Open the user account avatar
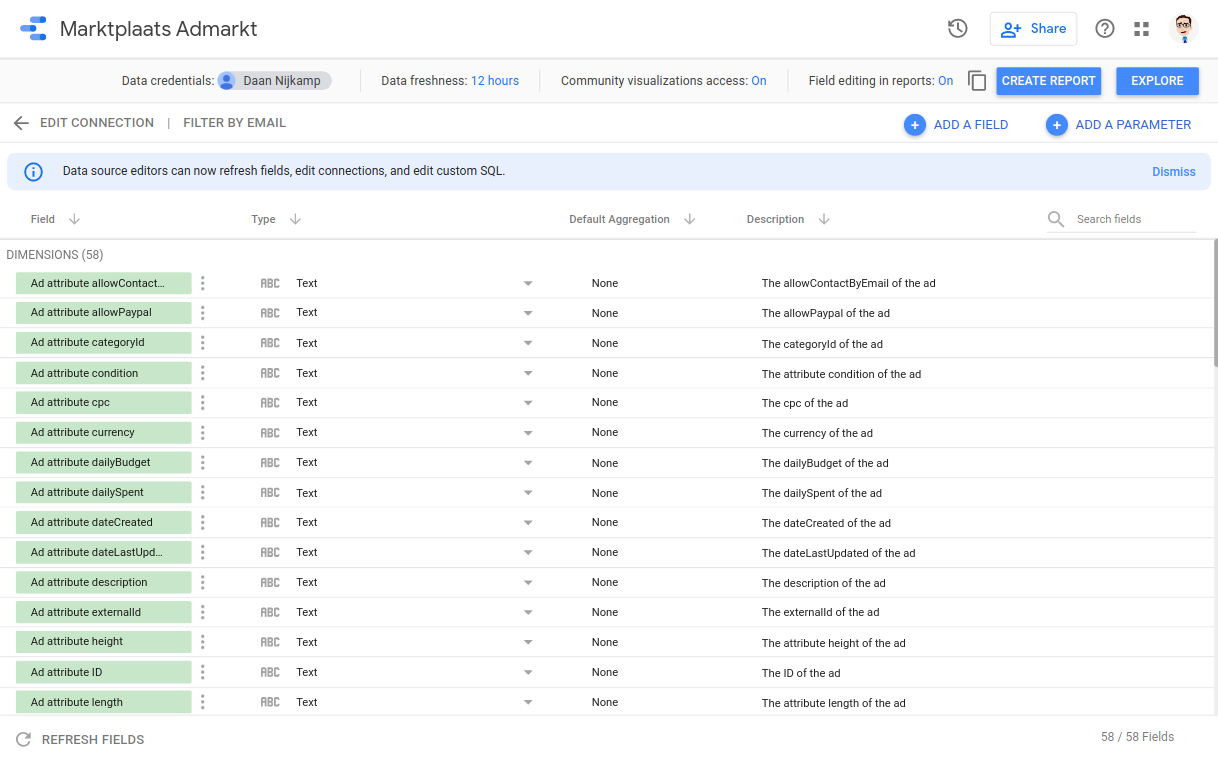 (x=1183, y=29)
